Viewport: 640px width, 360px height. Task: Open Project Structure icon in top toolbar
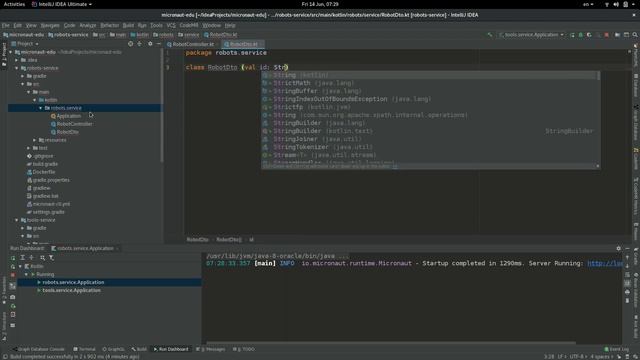point(617,35)
